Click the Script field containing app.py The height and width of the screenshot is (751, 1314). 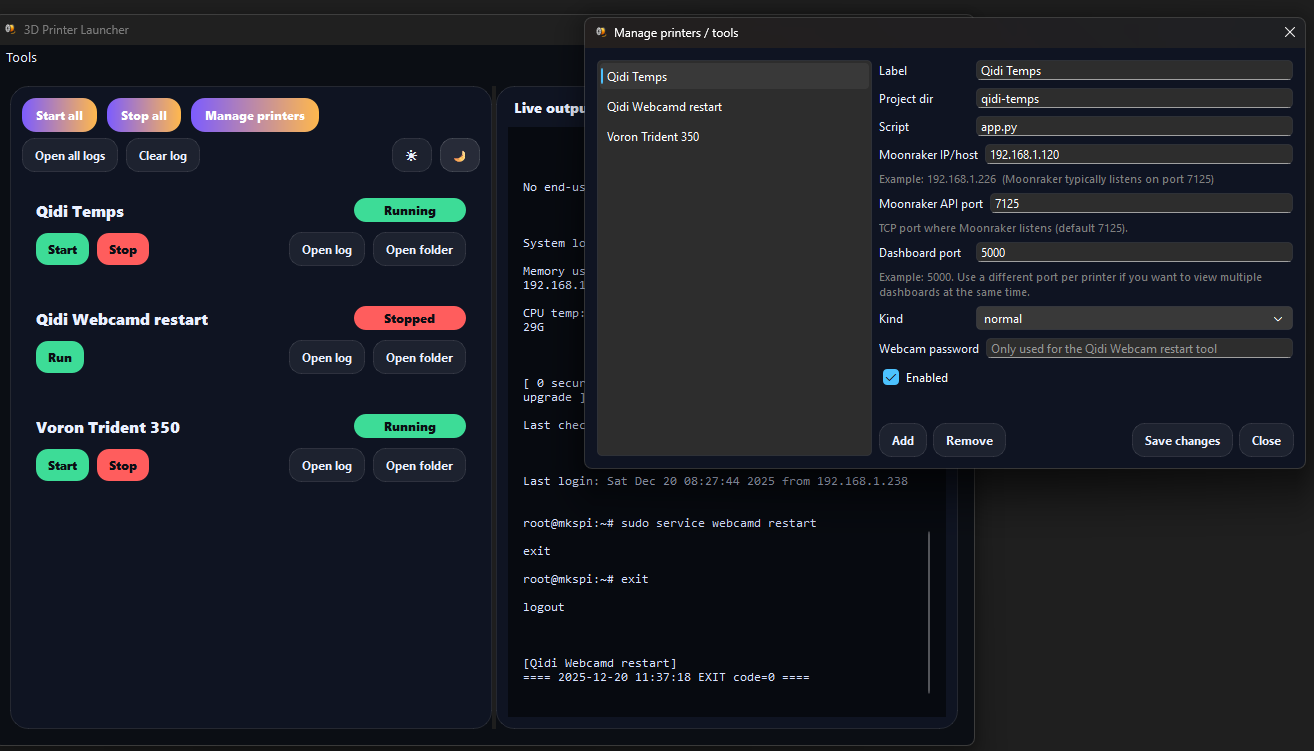pos(1134,126)
